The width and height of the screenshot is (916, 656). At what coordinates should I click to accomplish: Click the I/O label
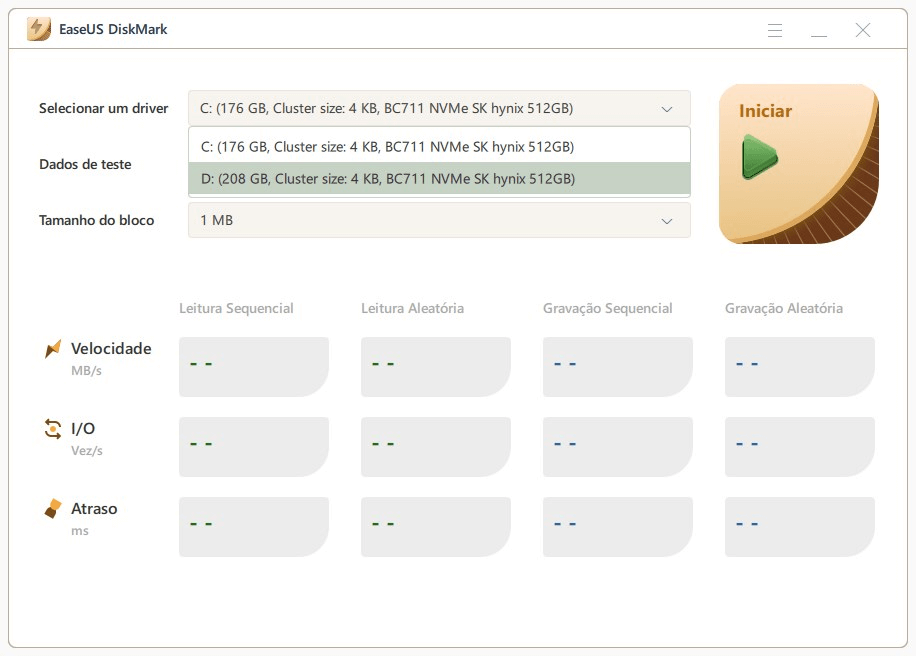(x=83, y=429)
